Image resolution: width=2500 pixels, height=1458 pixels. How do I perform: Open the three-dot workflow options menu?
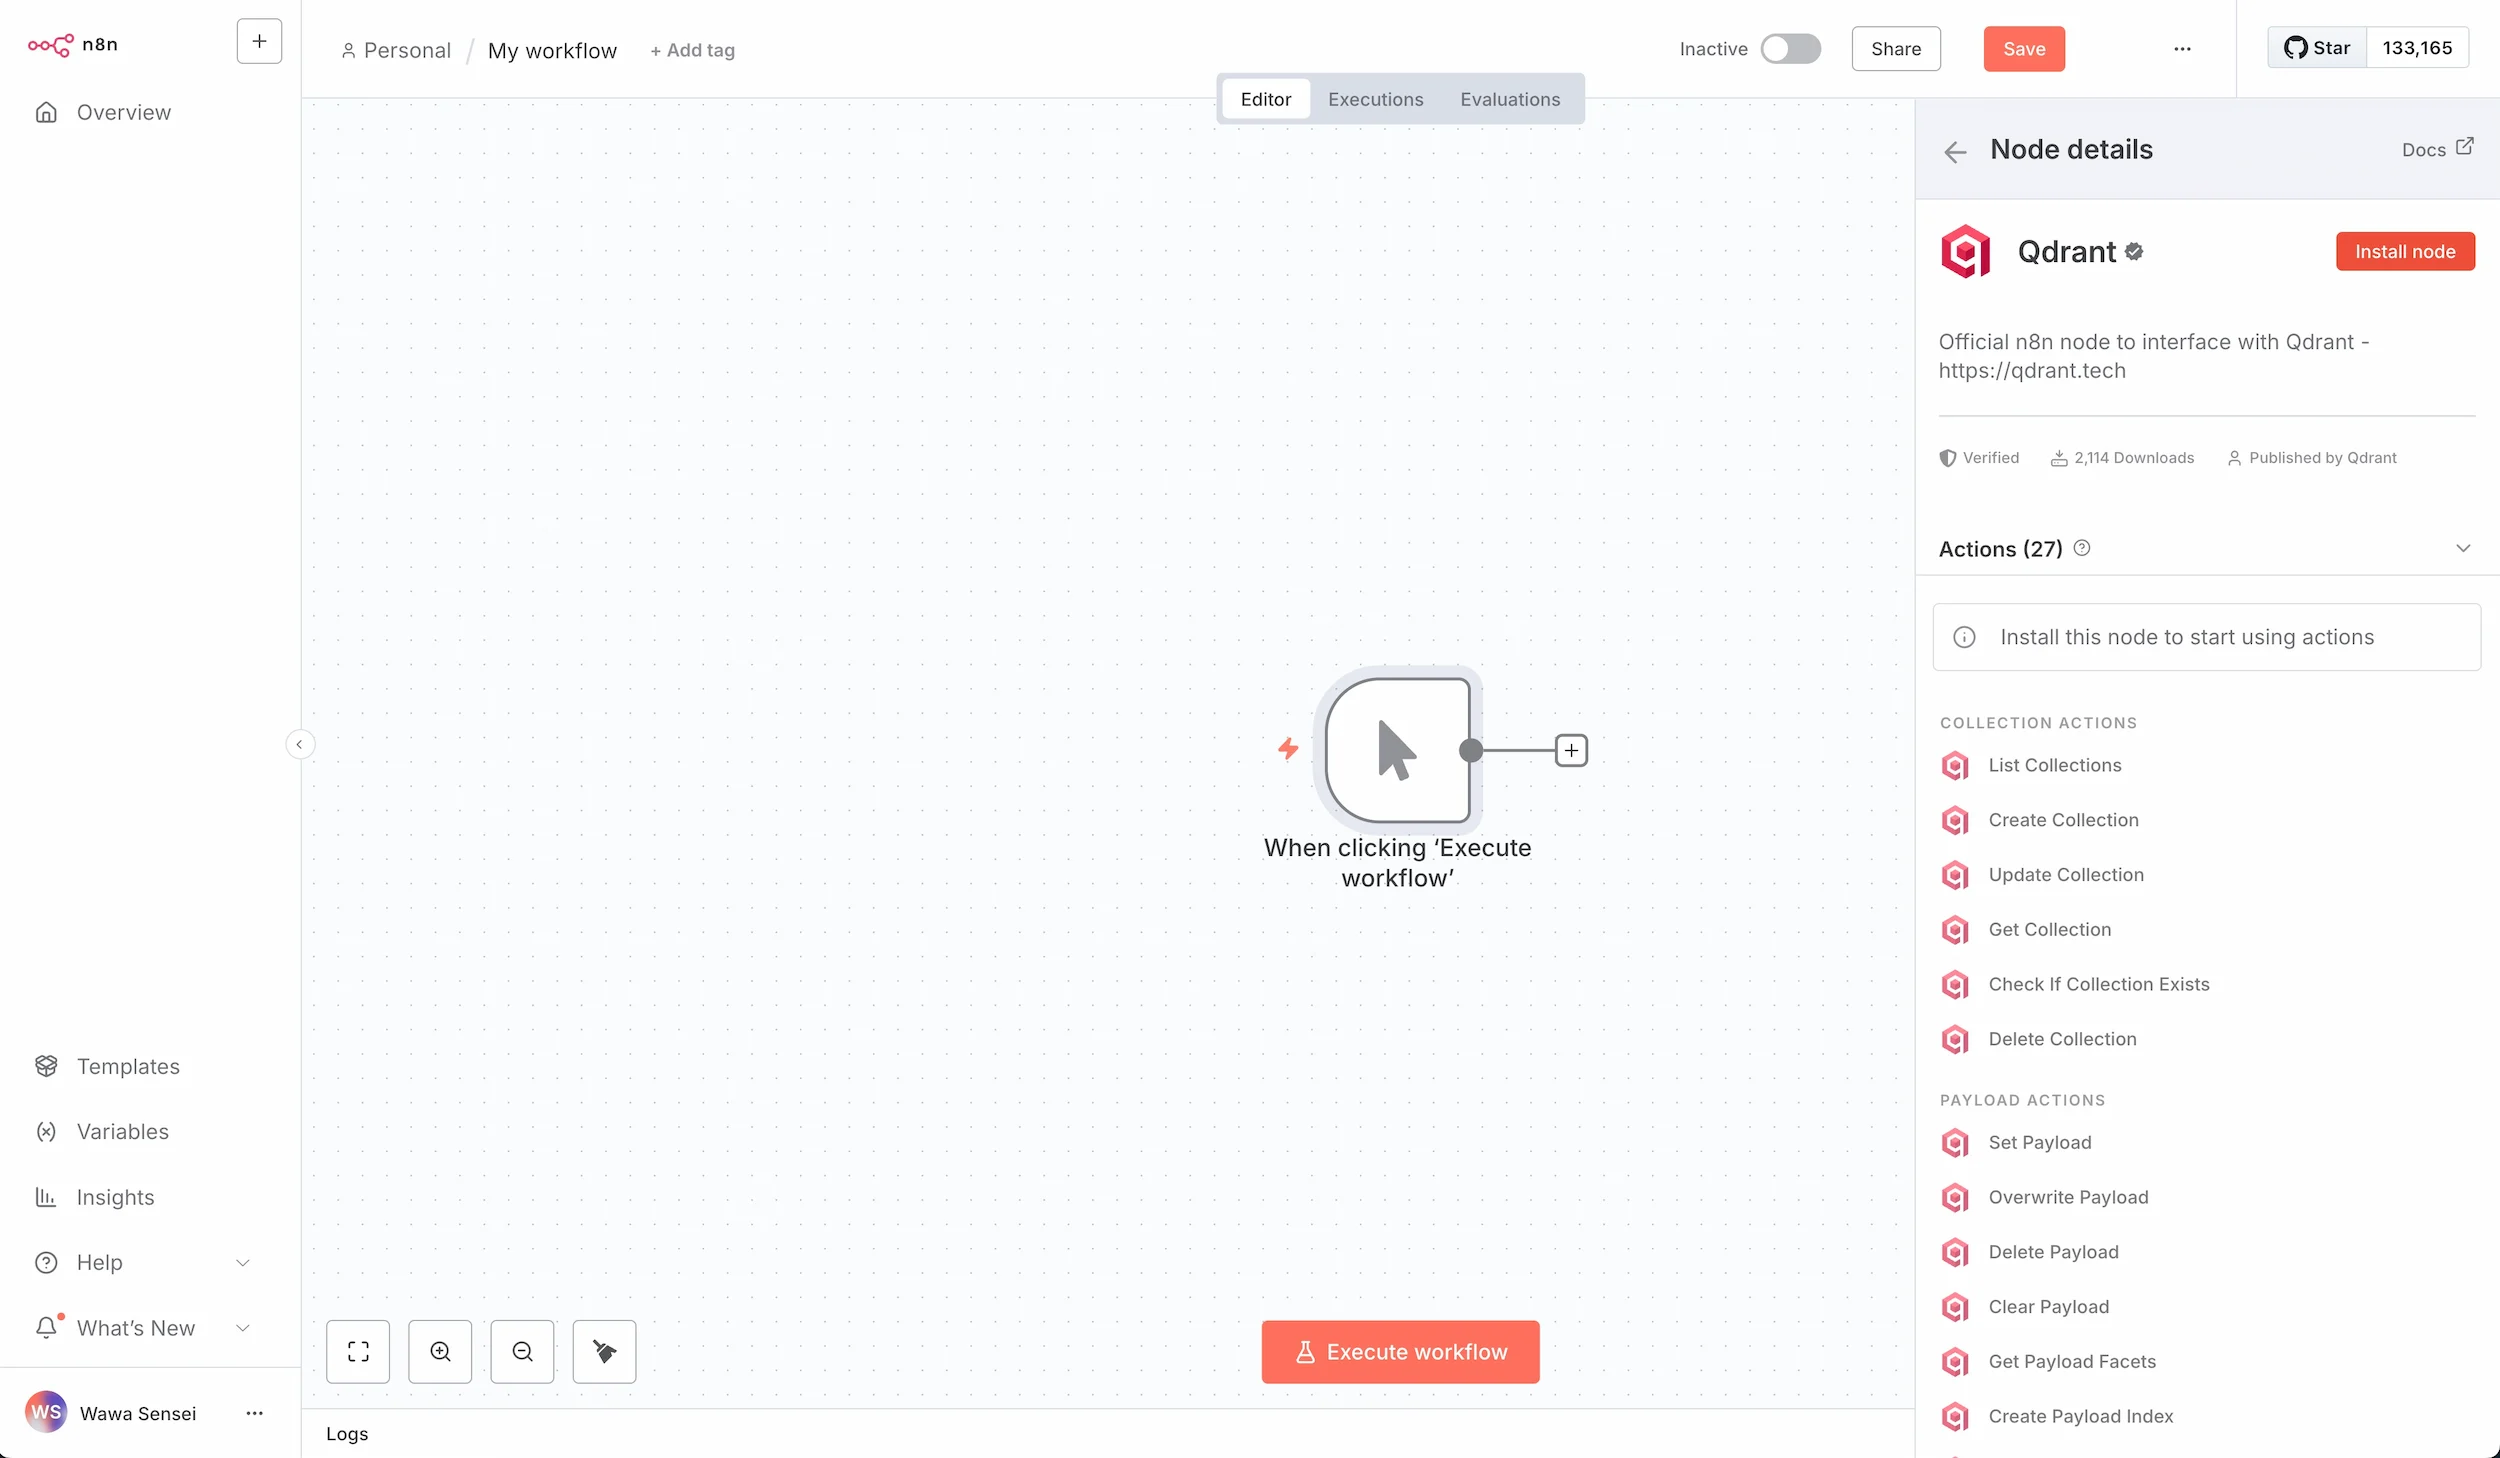point(2182,49)
